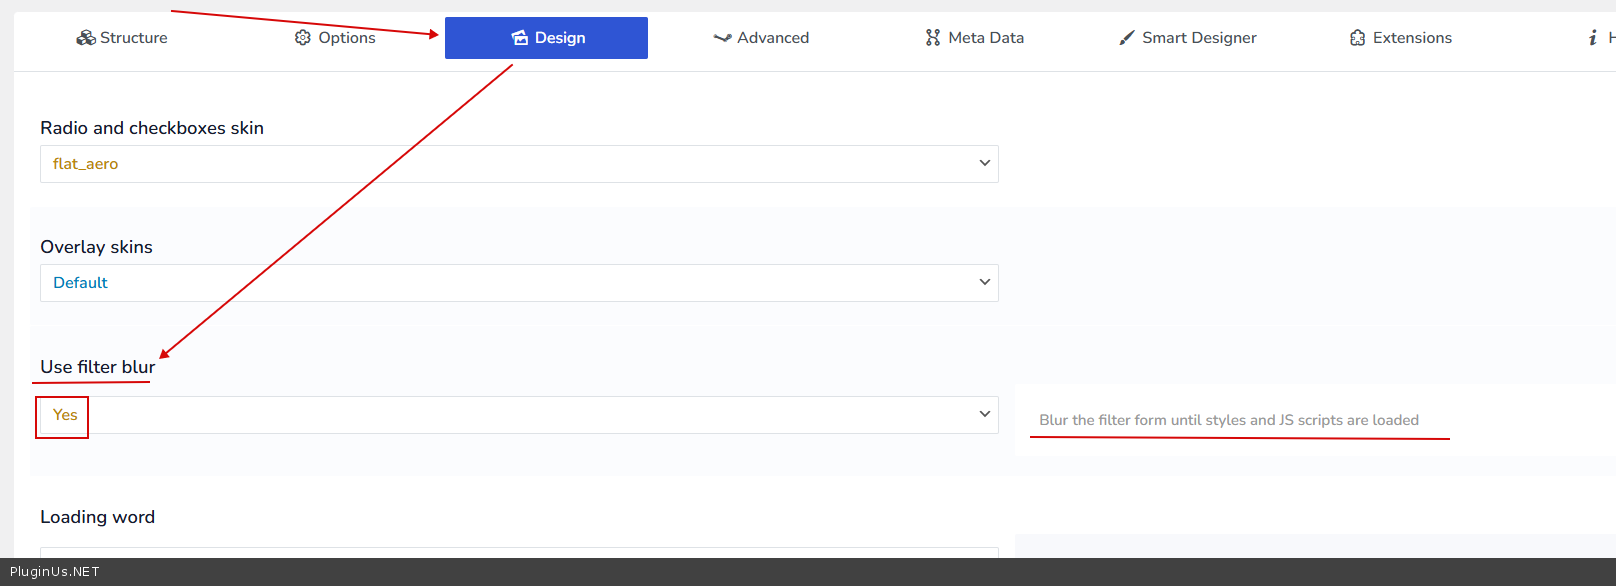Switch to the Options tab label
Viewport: 1616px width, 586px height.
[347, 38]
